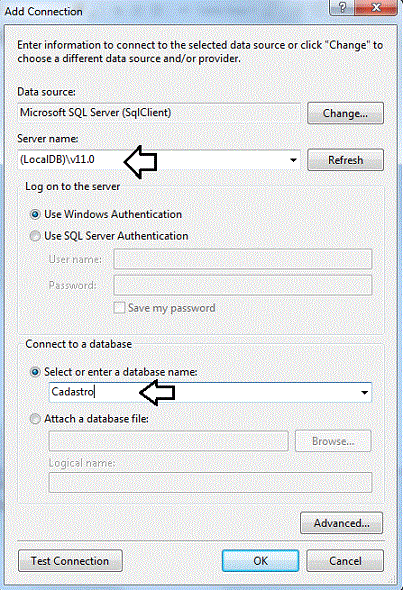Choose Select or enter a database name

(x=35, y=372)
